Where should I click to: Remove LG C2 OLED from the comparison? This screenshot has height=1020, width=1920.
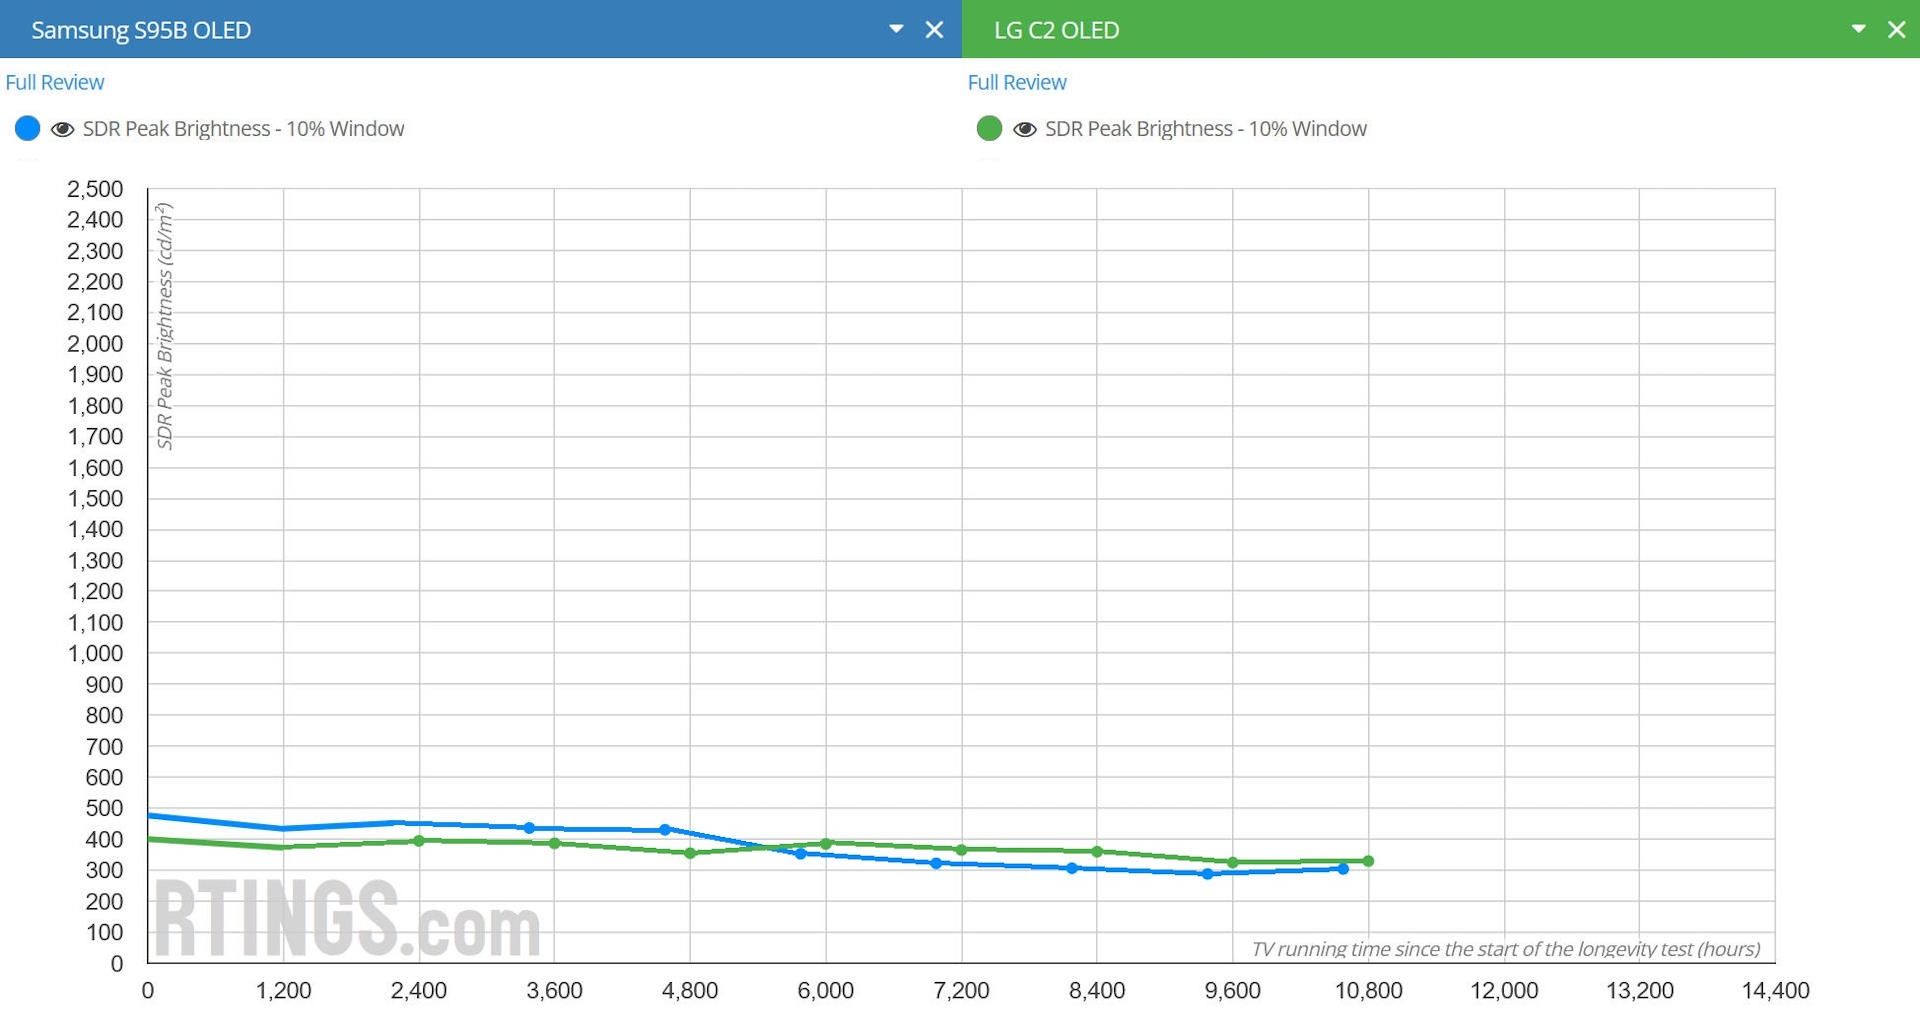(1896, 30)
